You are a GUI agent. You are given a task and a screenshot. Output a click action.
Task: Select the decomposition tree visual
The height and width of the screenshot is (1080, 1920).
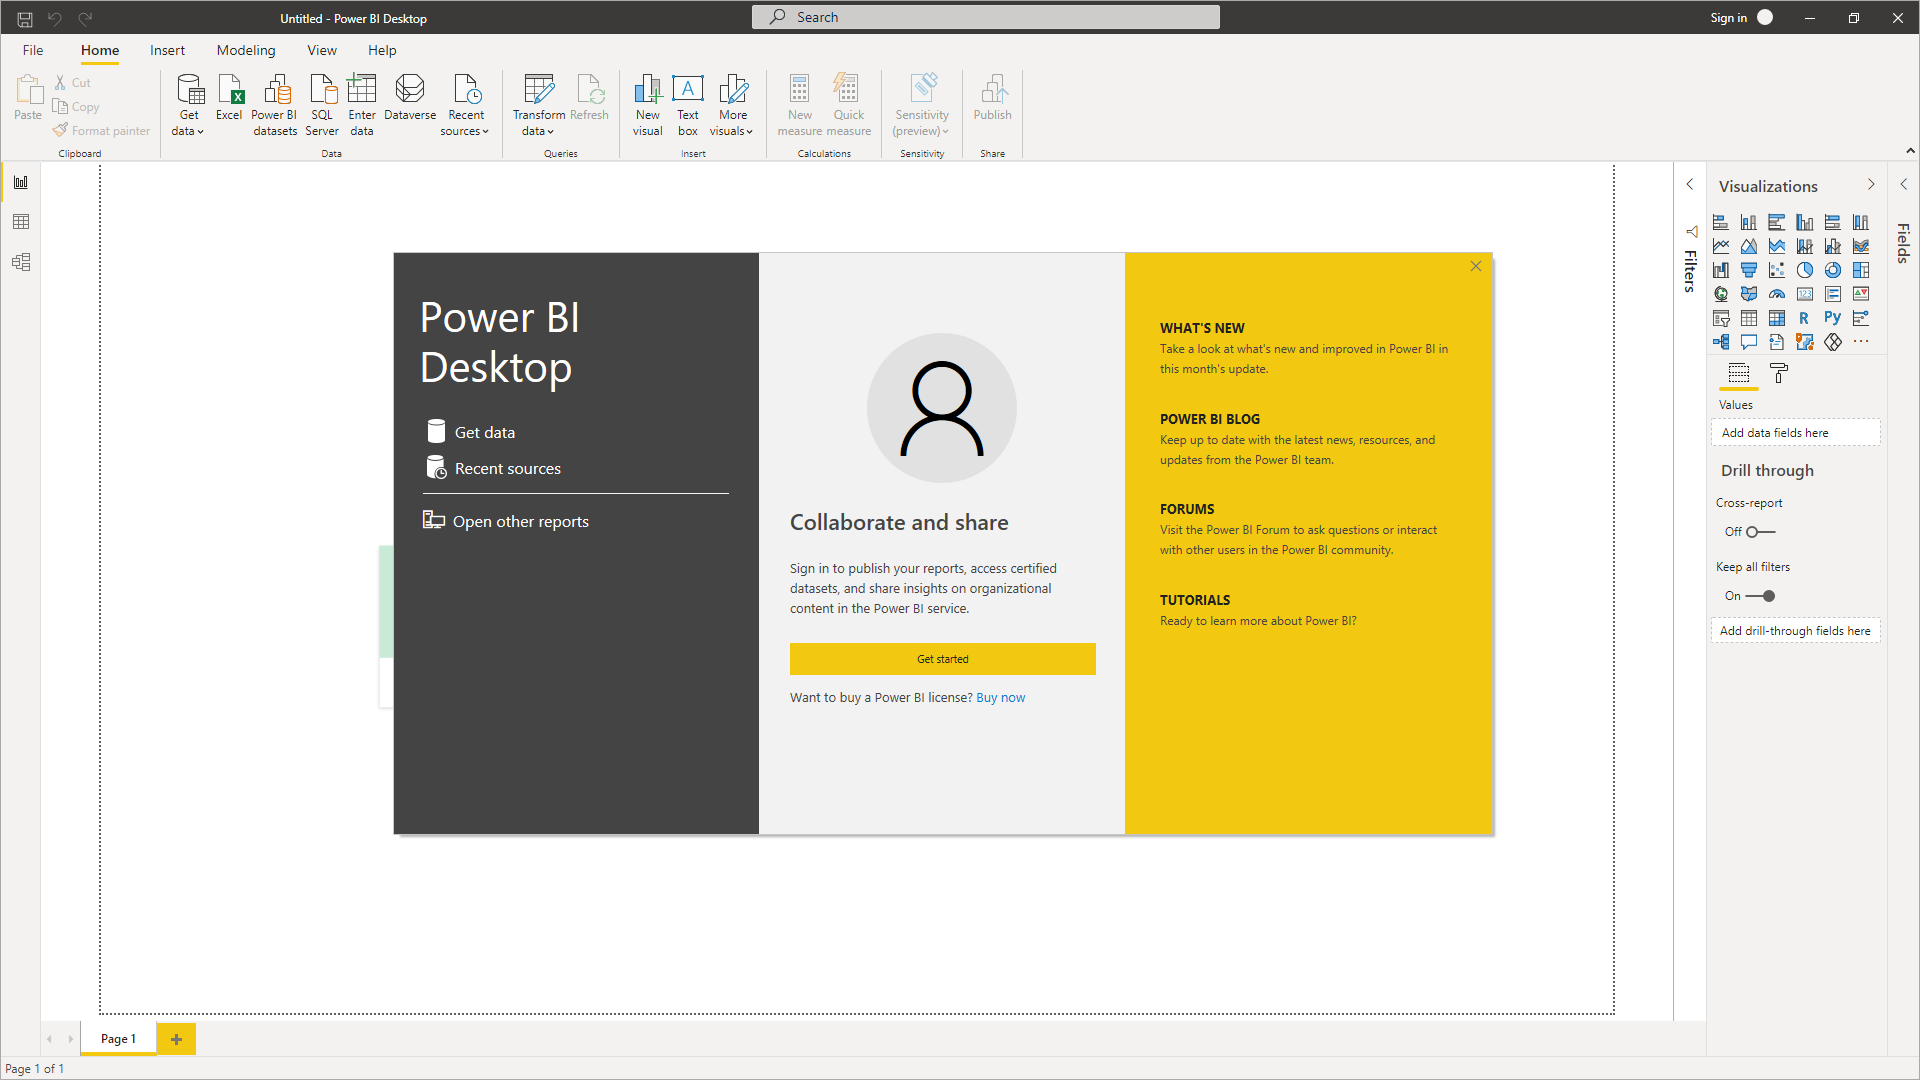1721,342
